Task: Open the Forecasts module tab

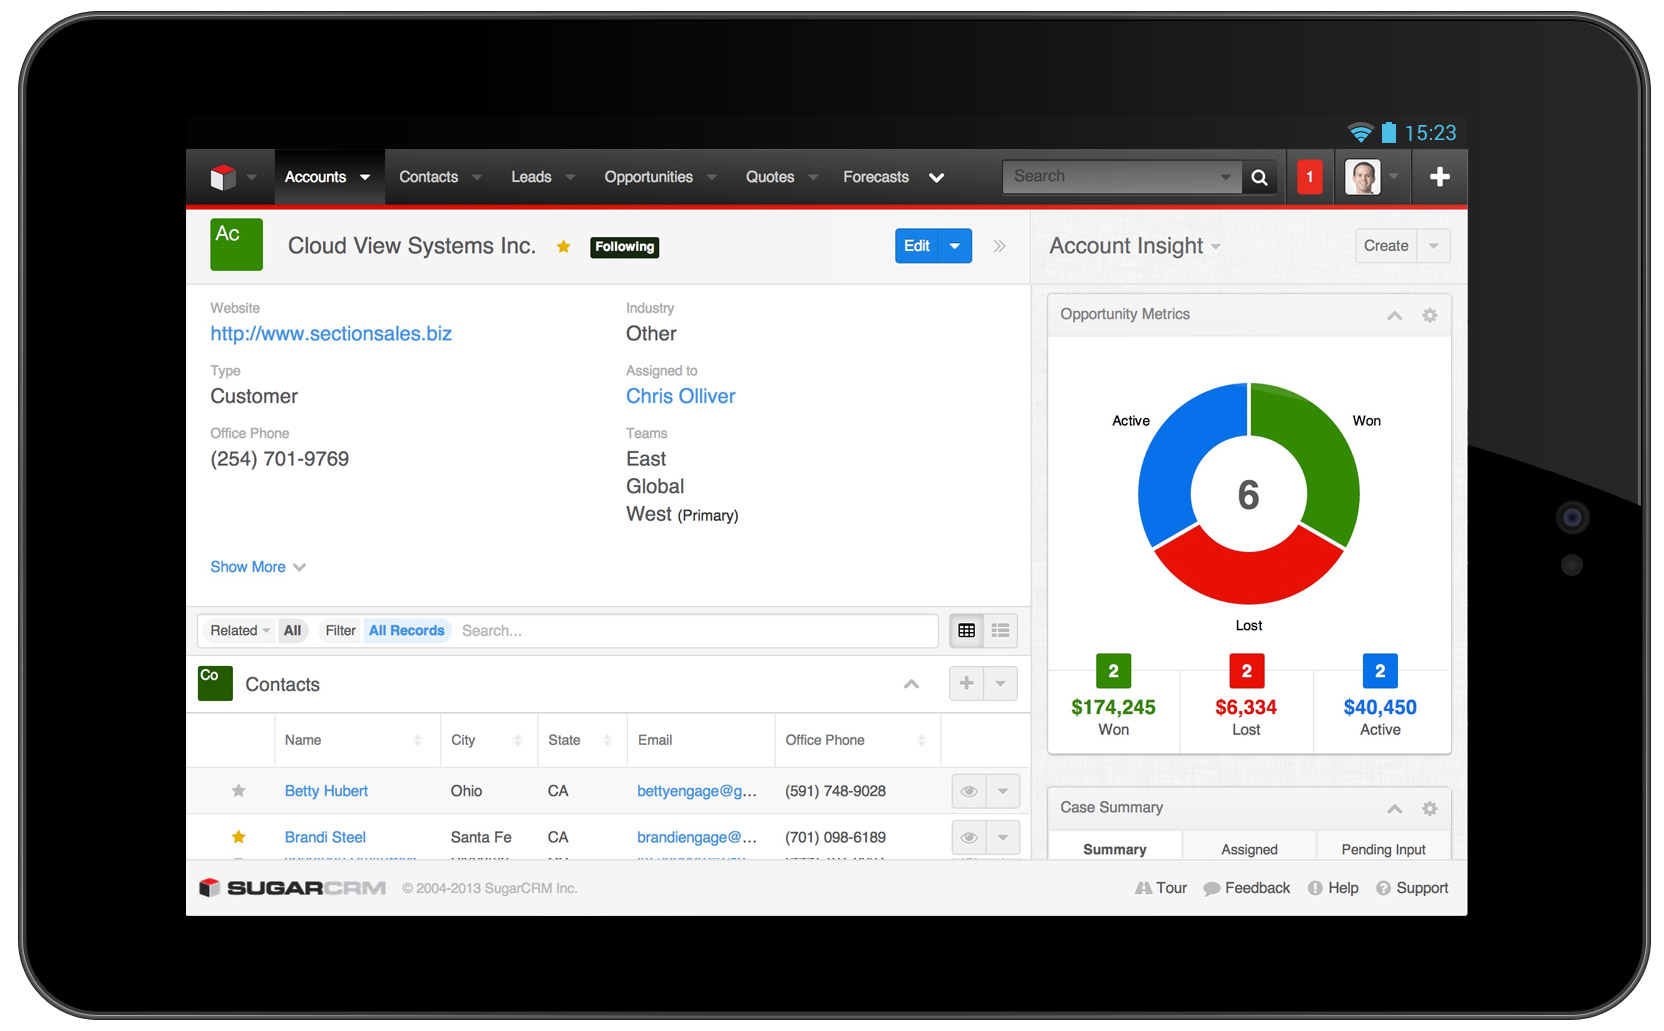Action: [x=876, y=177]
